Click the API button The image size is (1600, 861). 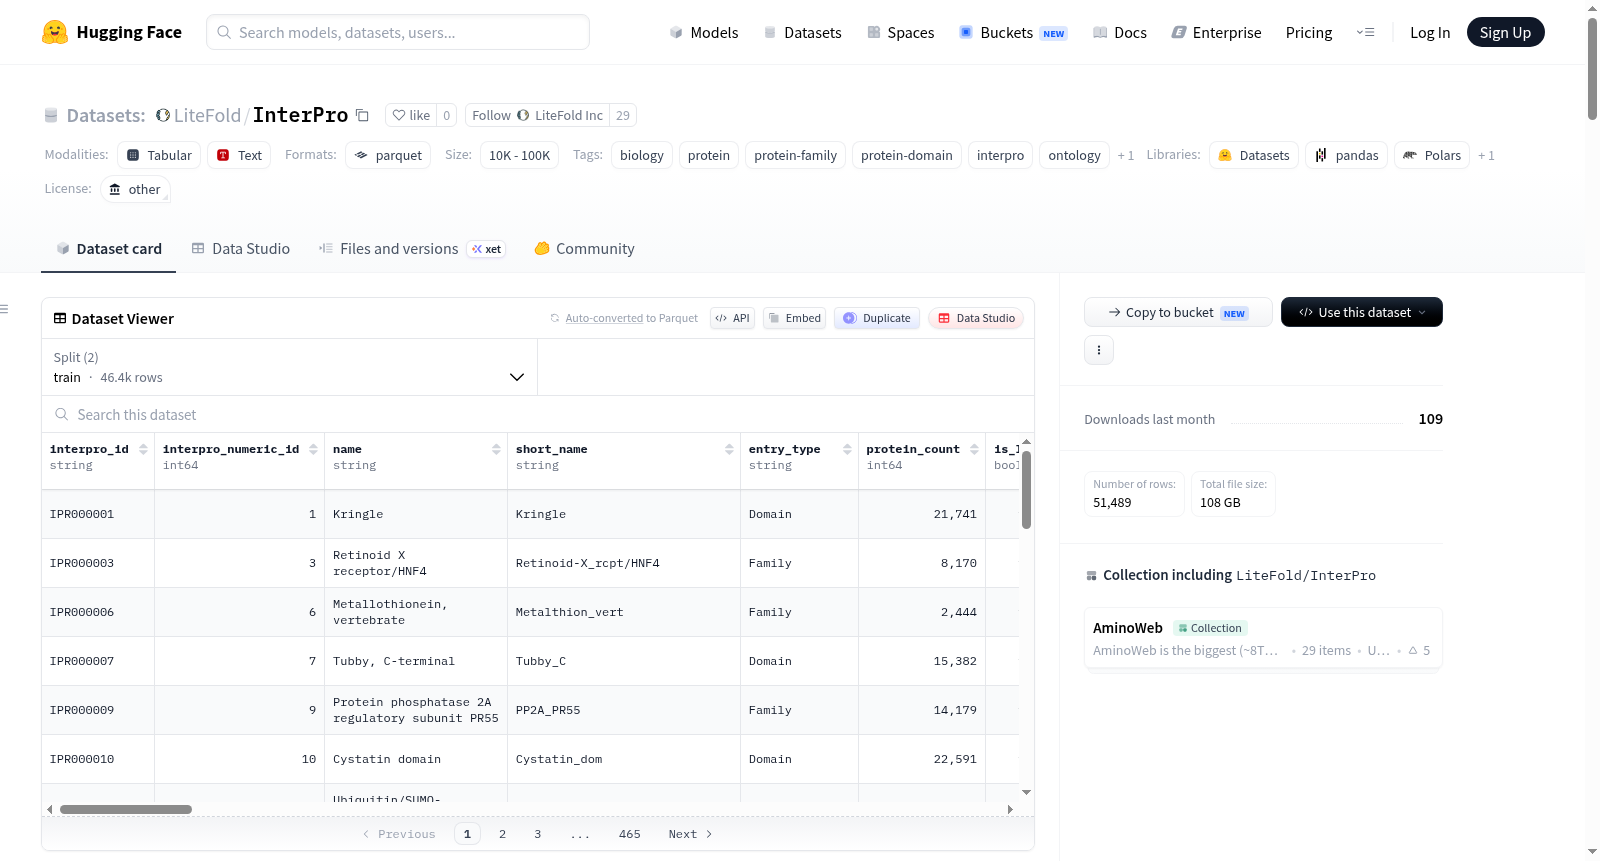pos(732,318)
